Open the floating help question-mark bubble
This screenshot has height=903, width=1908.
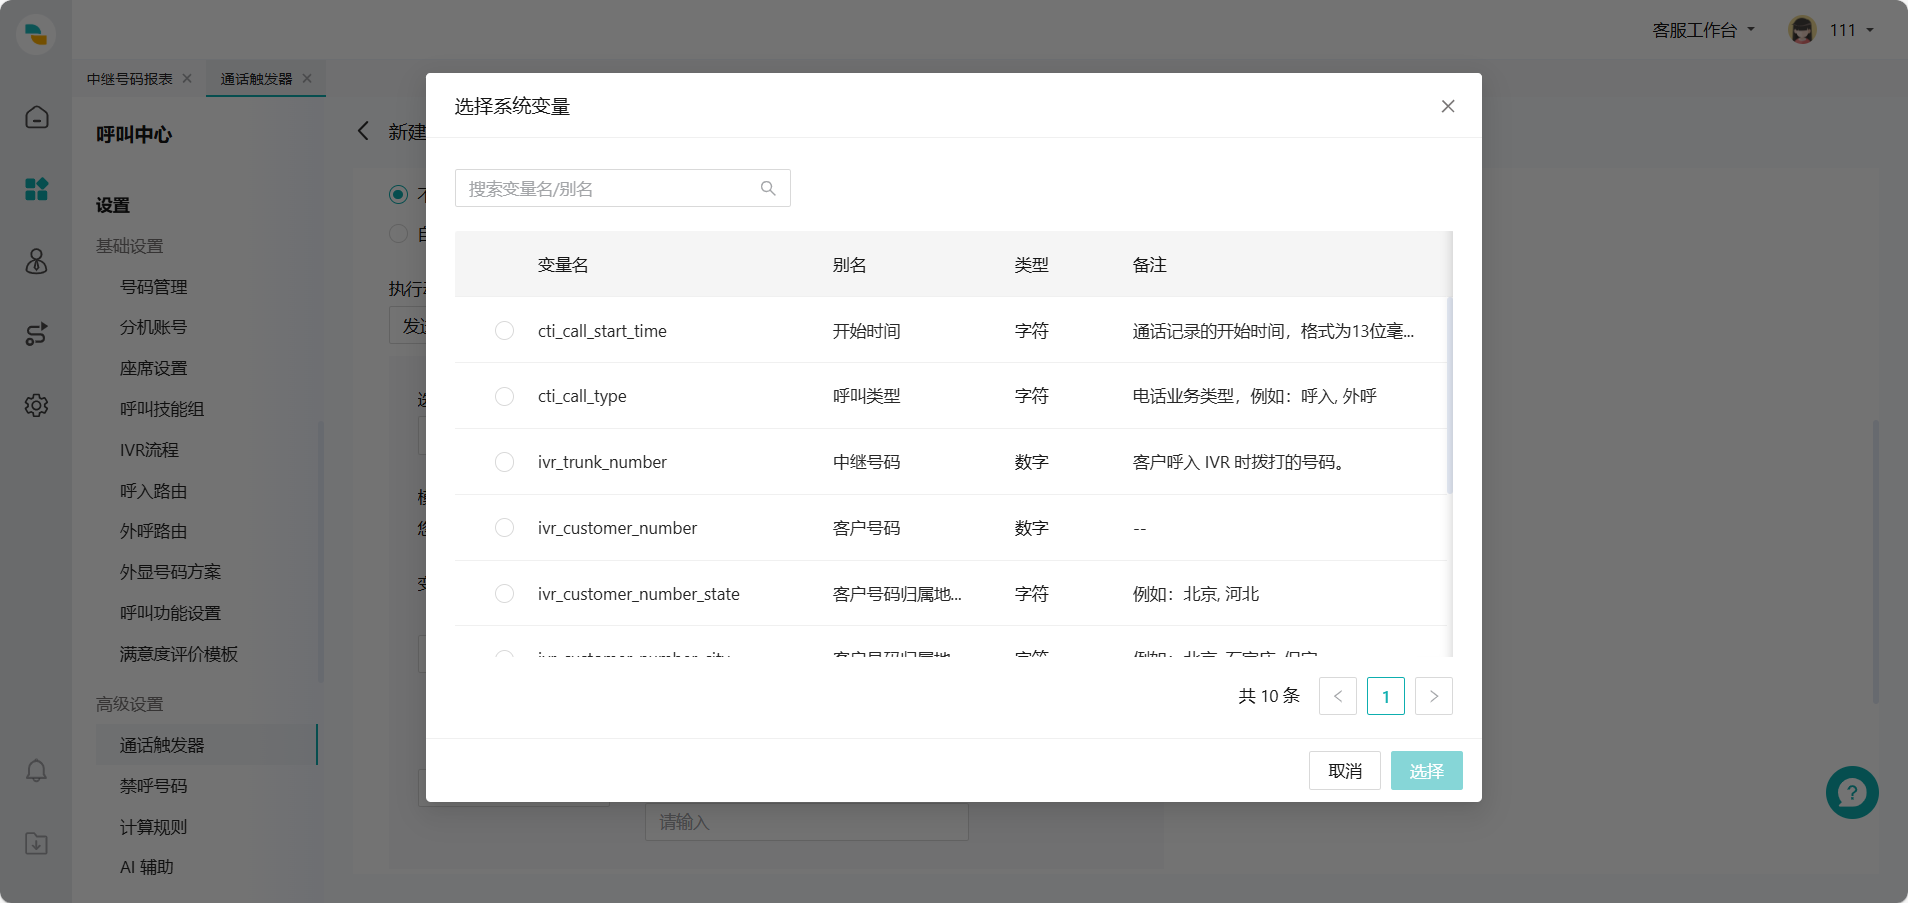coord(1851,792)
